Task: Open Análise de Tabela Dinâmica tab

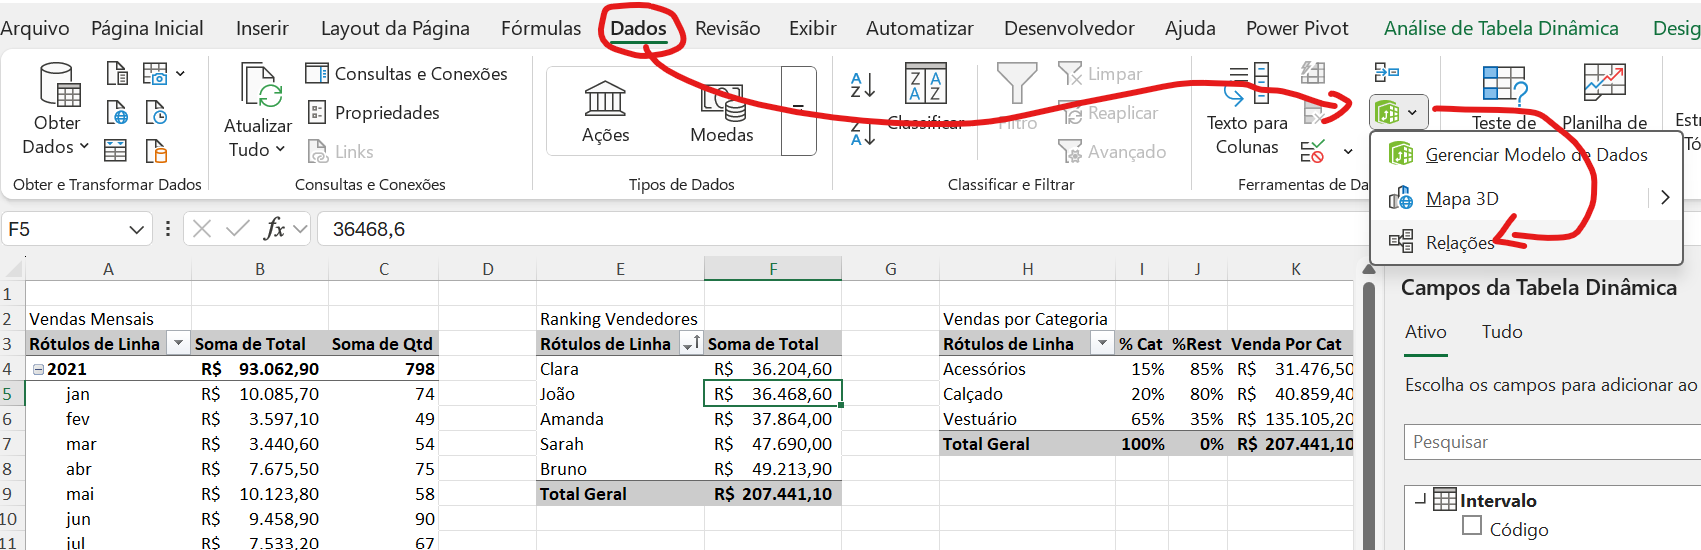Action: (1501, 28)
